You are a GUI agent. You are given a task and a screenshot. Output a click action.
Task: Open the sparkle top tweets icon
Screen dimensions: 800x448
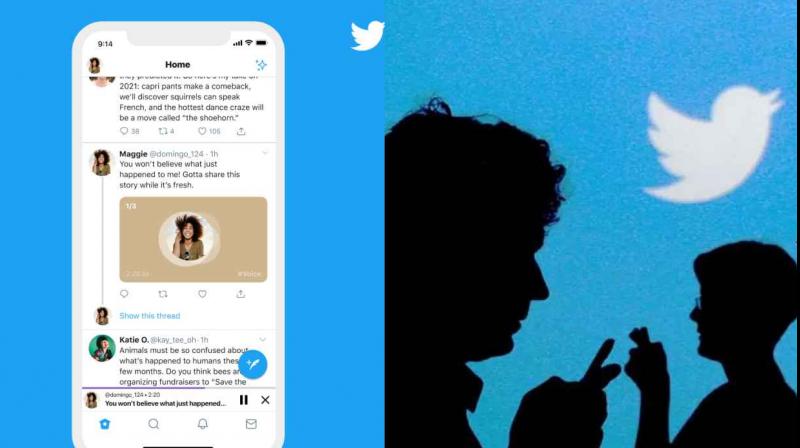click(261, 65)
